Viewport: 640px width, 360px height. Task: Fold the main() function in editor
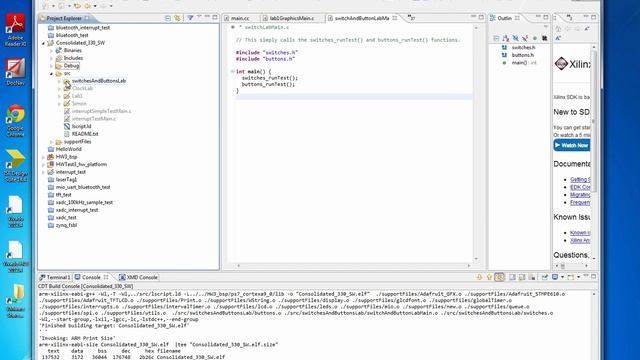pos(232,71)
